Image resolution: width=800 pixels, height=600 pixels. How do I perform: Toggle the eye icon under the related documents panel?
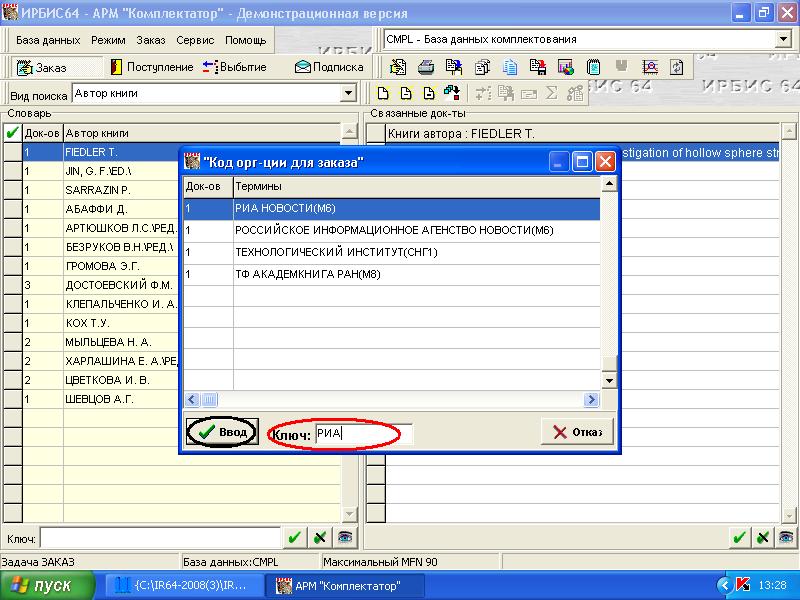click(x=788, y=537)
